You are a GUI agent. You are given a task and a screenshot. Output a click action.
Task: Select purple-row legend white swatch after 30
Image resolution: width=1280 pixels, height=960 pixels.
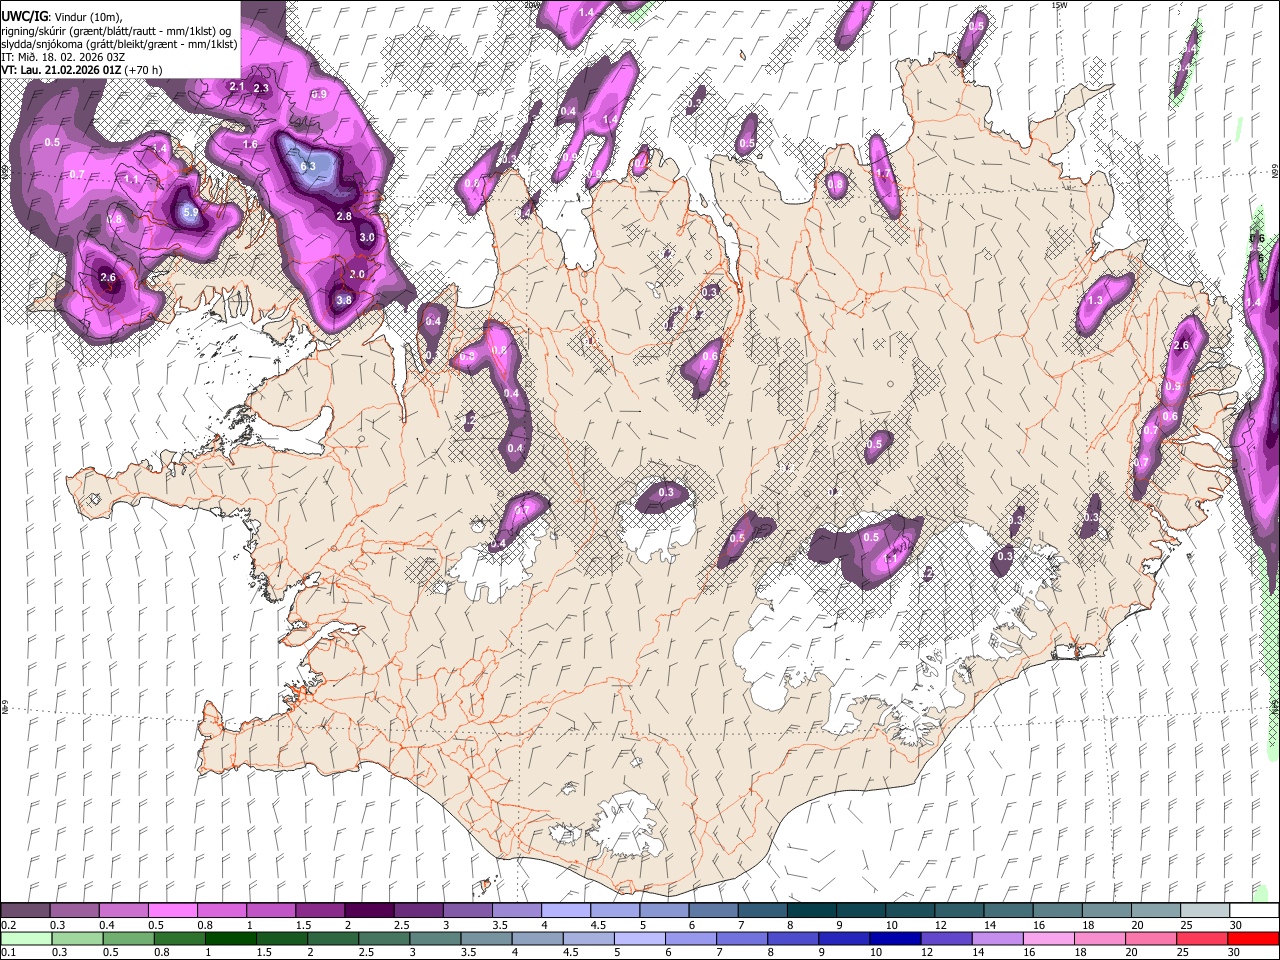click(x=1254, y=910)
